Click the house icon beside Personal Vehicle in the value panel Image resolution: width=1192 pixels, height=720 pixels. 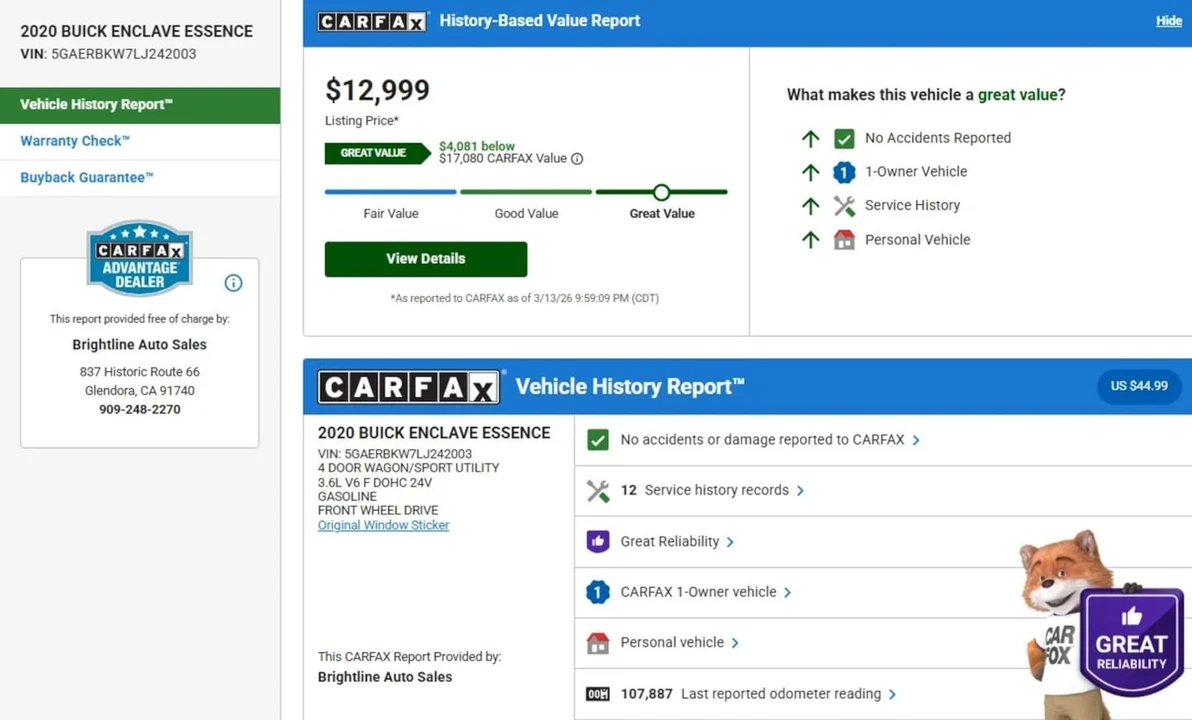point(844,240)
